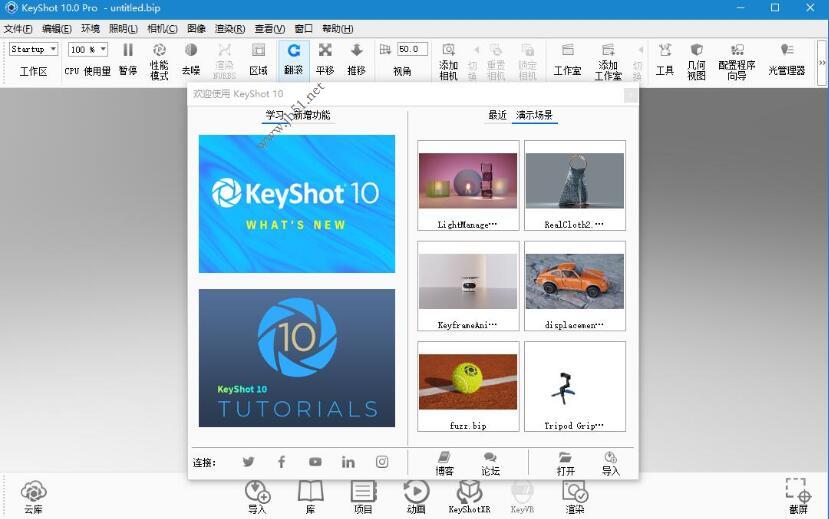Open KeyShot 10 Tutorials banner
Screen dimensions: 829x519
point(297,358)
